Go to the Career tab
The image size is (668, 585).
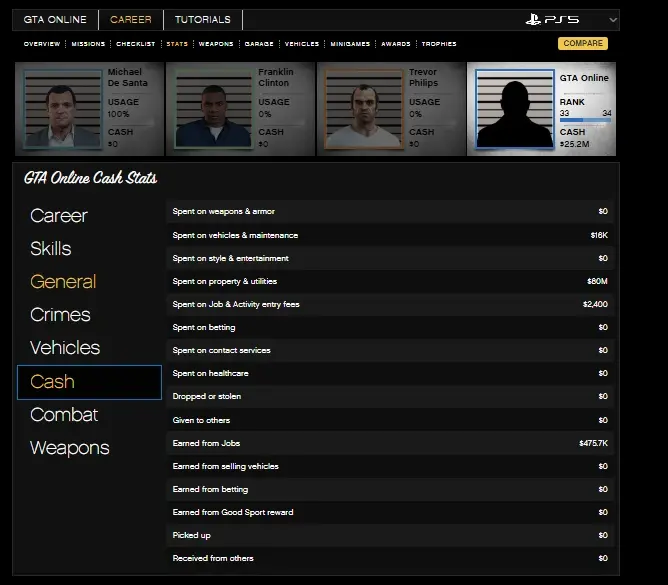(131, 20)
